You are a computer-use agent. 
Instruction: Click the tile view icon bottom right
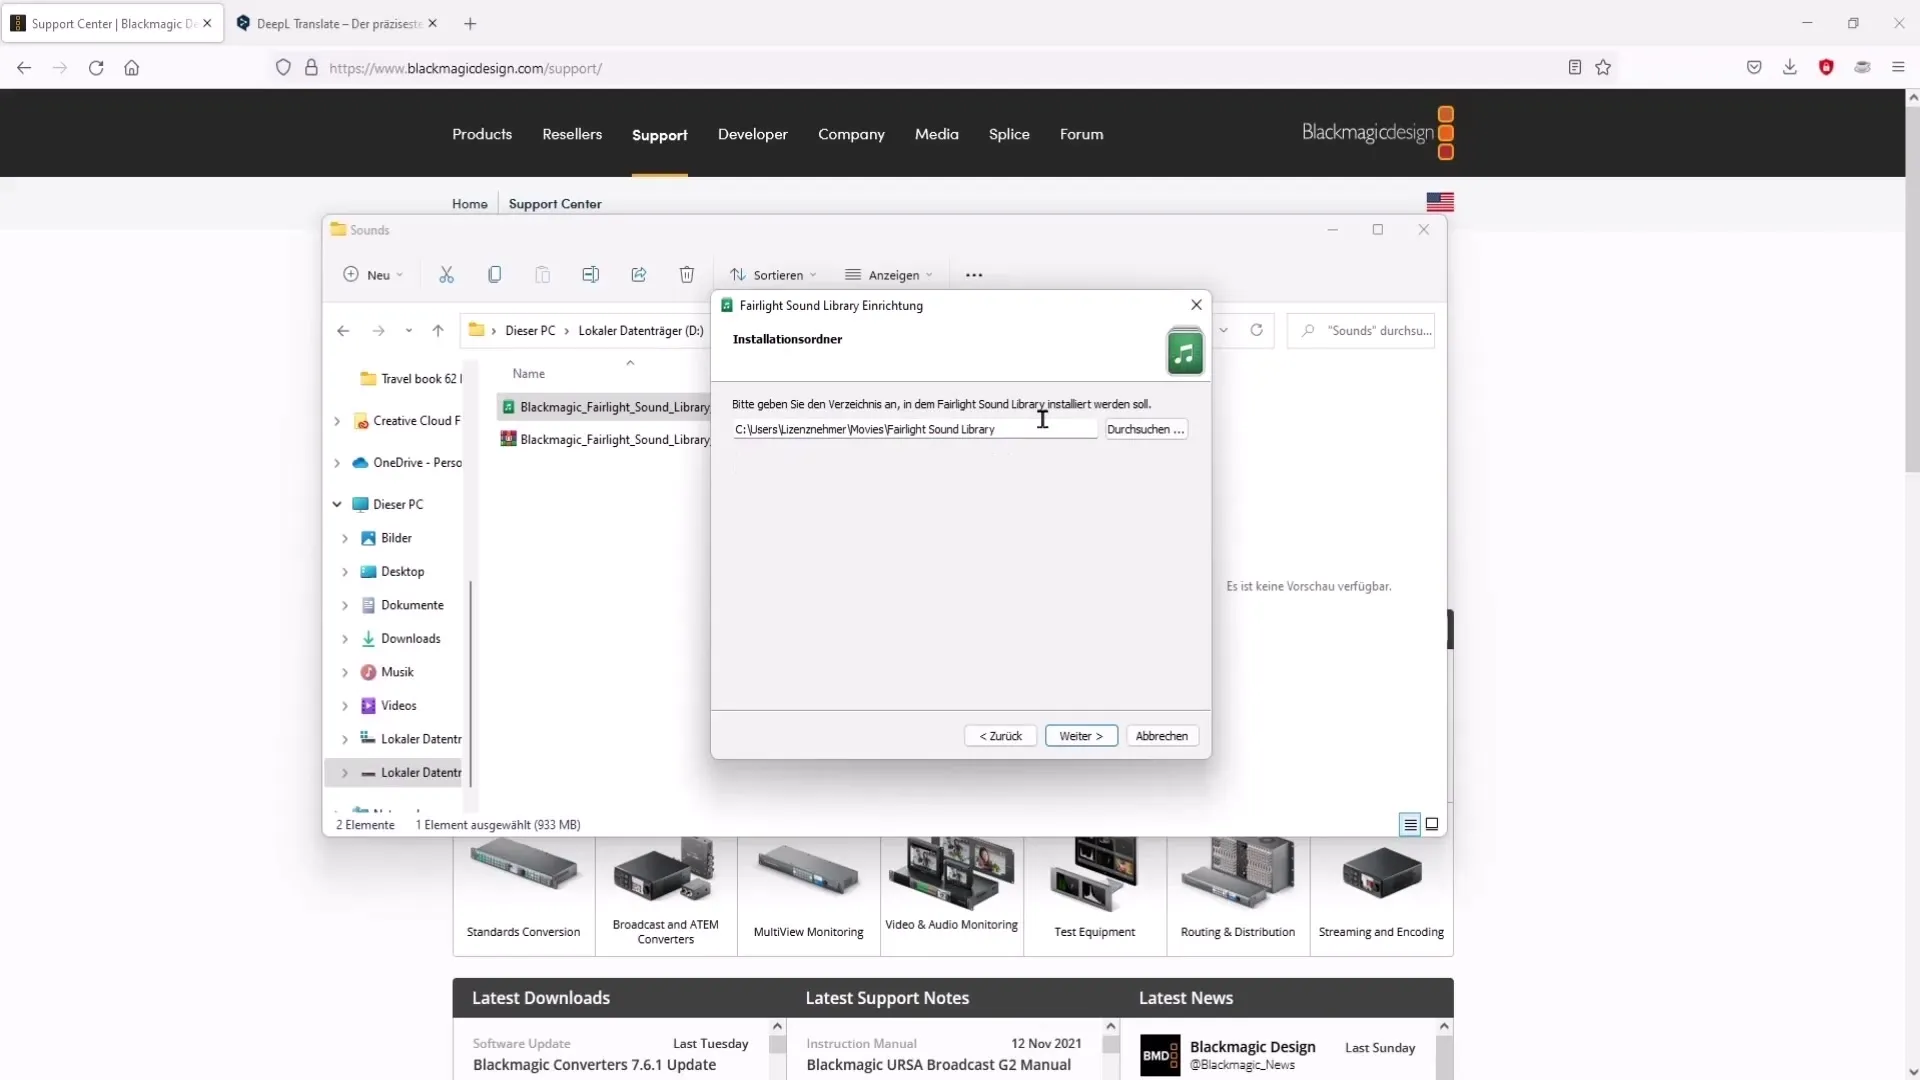pyautogui.click(x=1432, y=824)
